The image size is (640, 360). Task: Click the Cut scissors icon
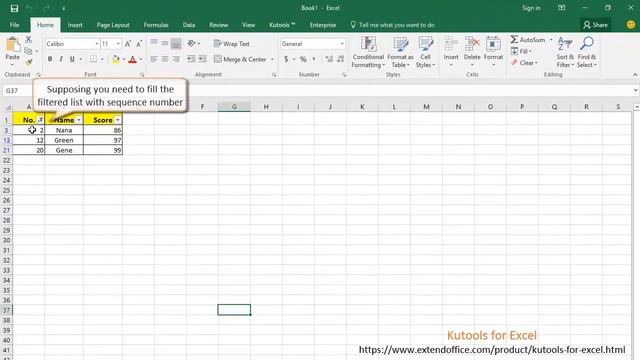(28, 40)
